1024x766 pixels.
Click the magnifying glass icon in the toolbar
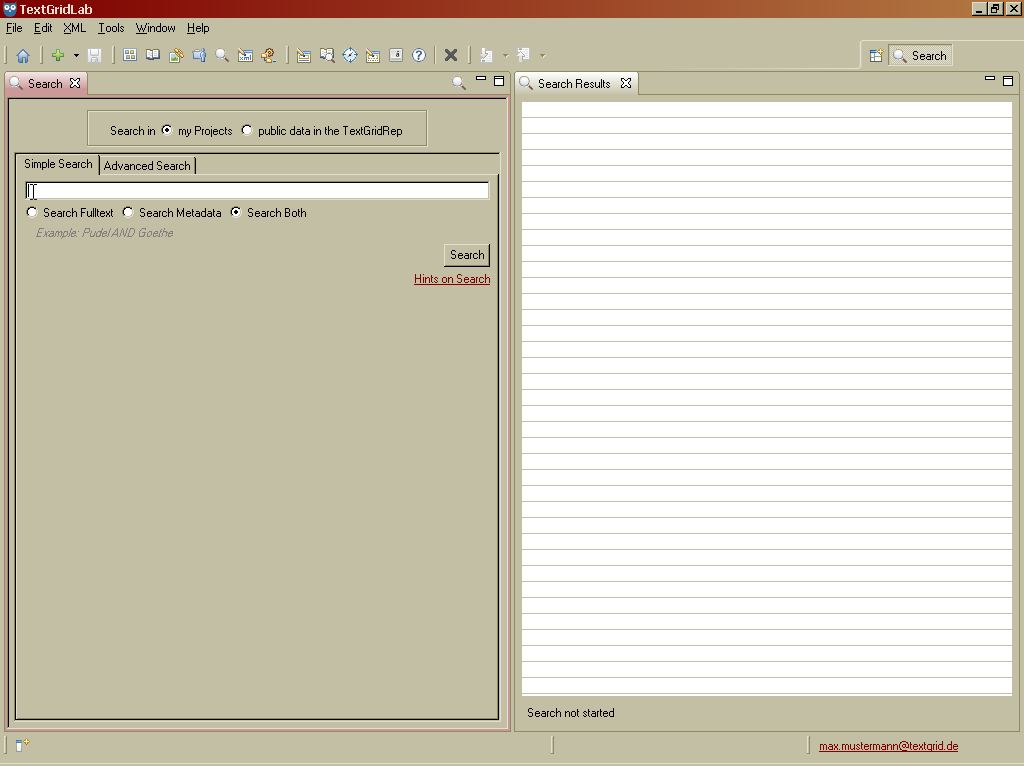click(222, 56)
